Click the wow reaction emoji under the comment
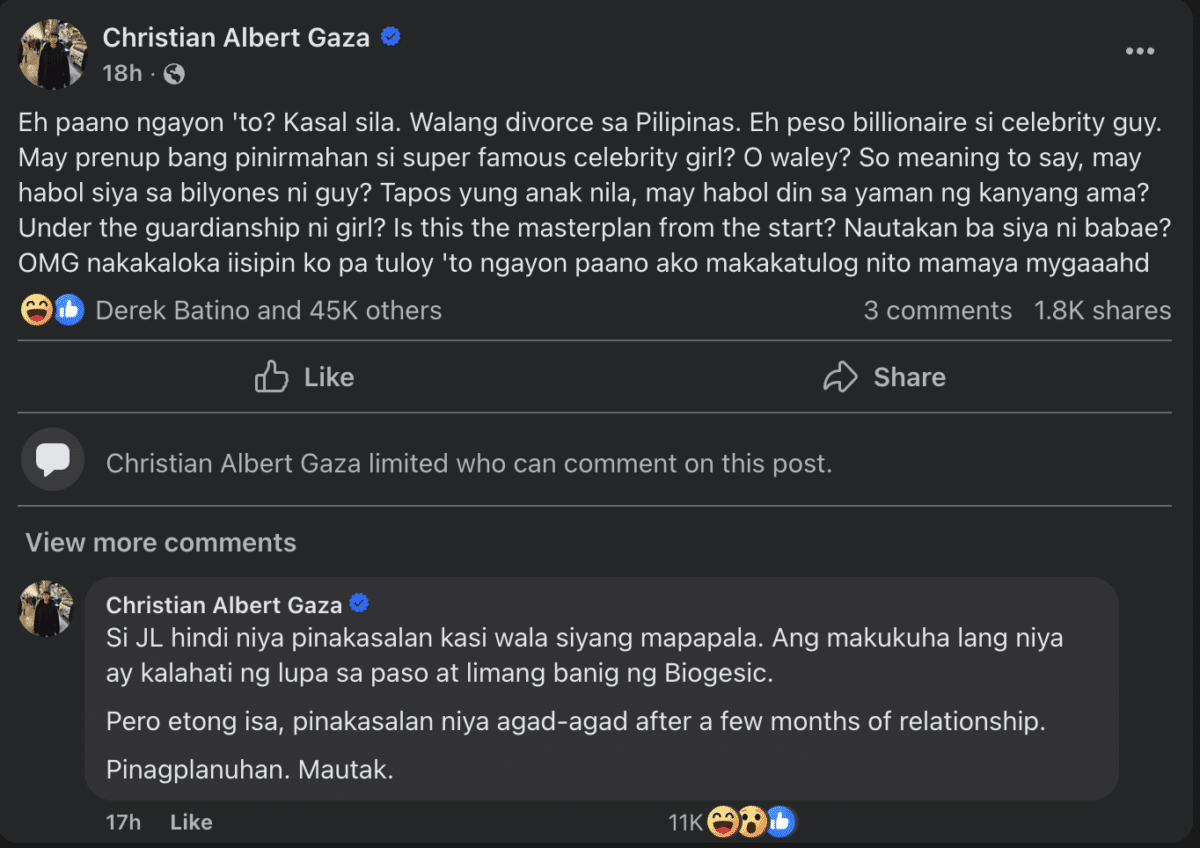 pos(751,822)
